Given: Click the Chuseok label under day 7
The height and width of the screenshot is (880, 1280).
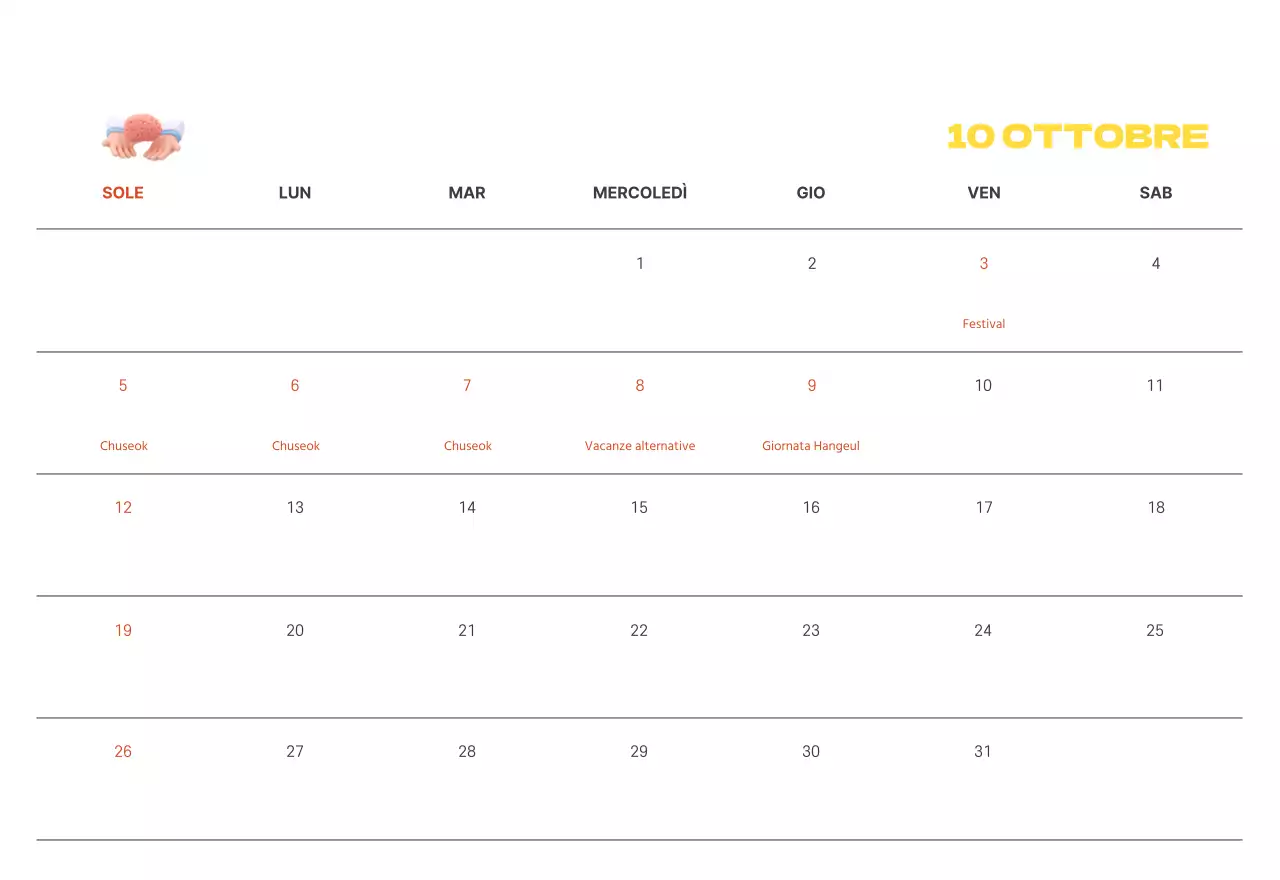Looking at the screenshot, I should click(x=468, y=446).
